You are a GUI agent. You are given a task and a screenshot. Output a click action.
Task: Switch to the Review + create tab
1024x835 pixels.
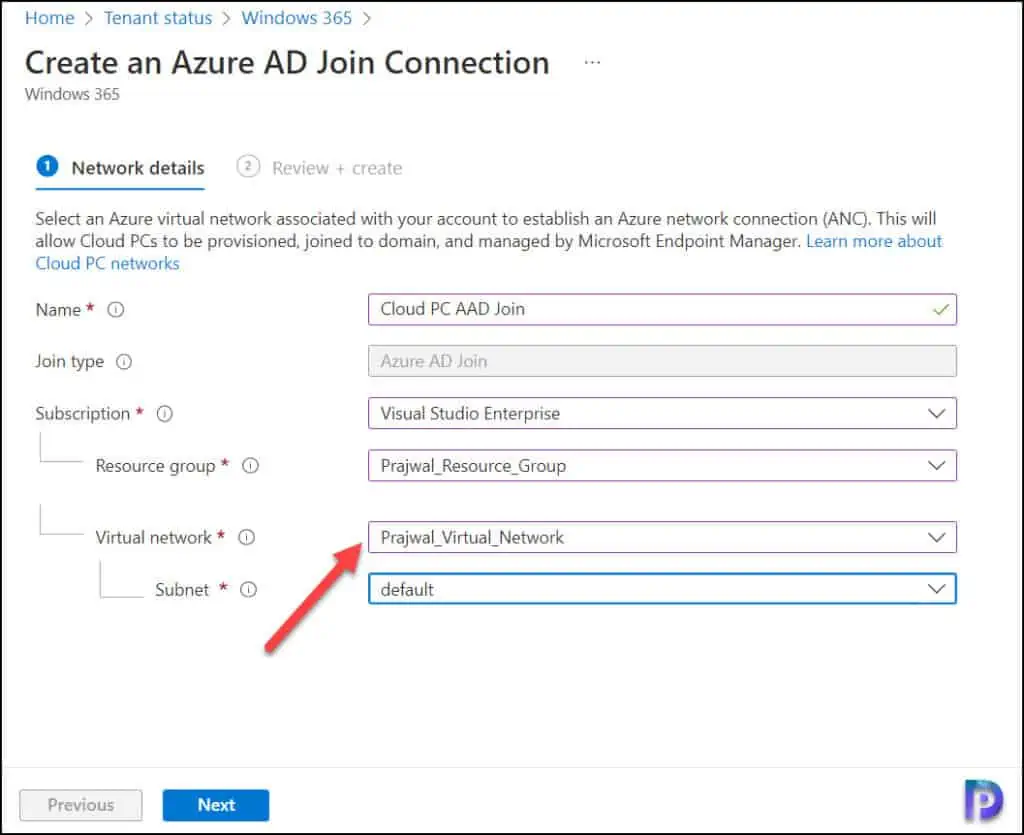coord(319,168)
